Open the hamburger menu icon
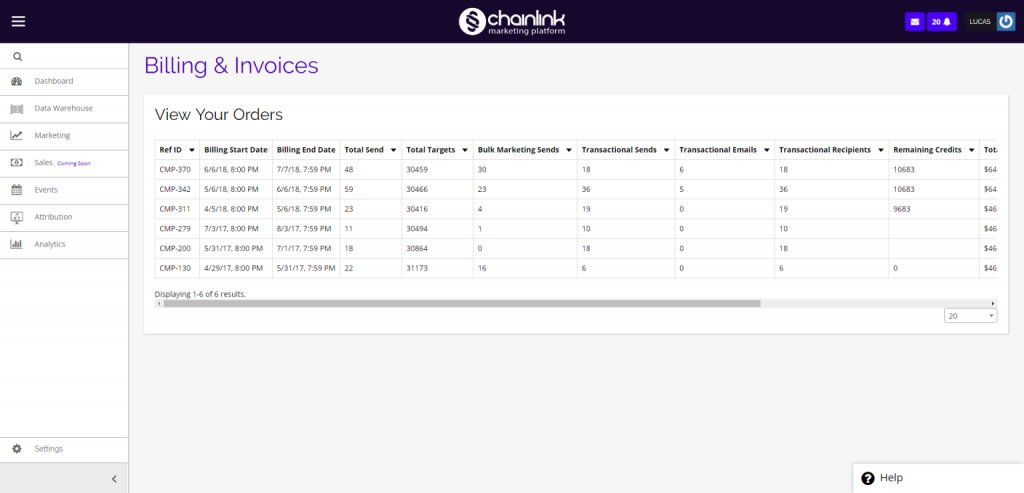Screen dimensions: 1024x493 pyautogui.click(x=18, y=22)
